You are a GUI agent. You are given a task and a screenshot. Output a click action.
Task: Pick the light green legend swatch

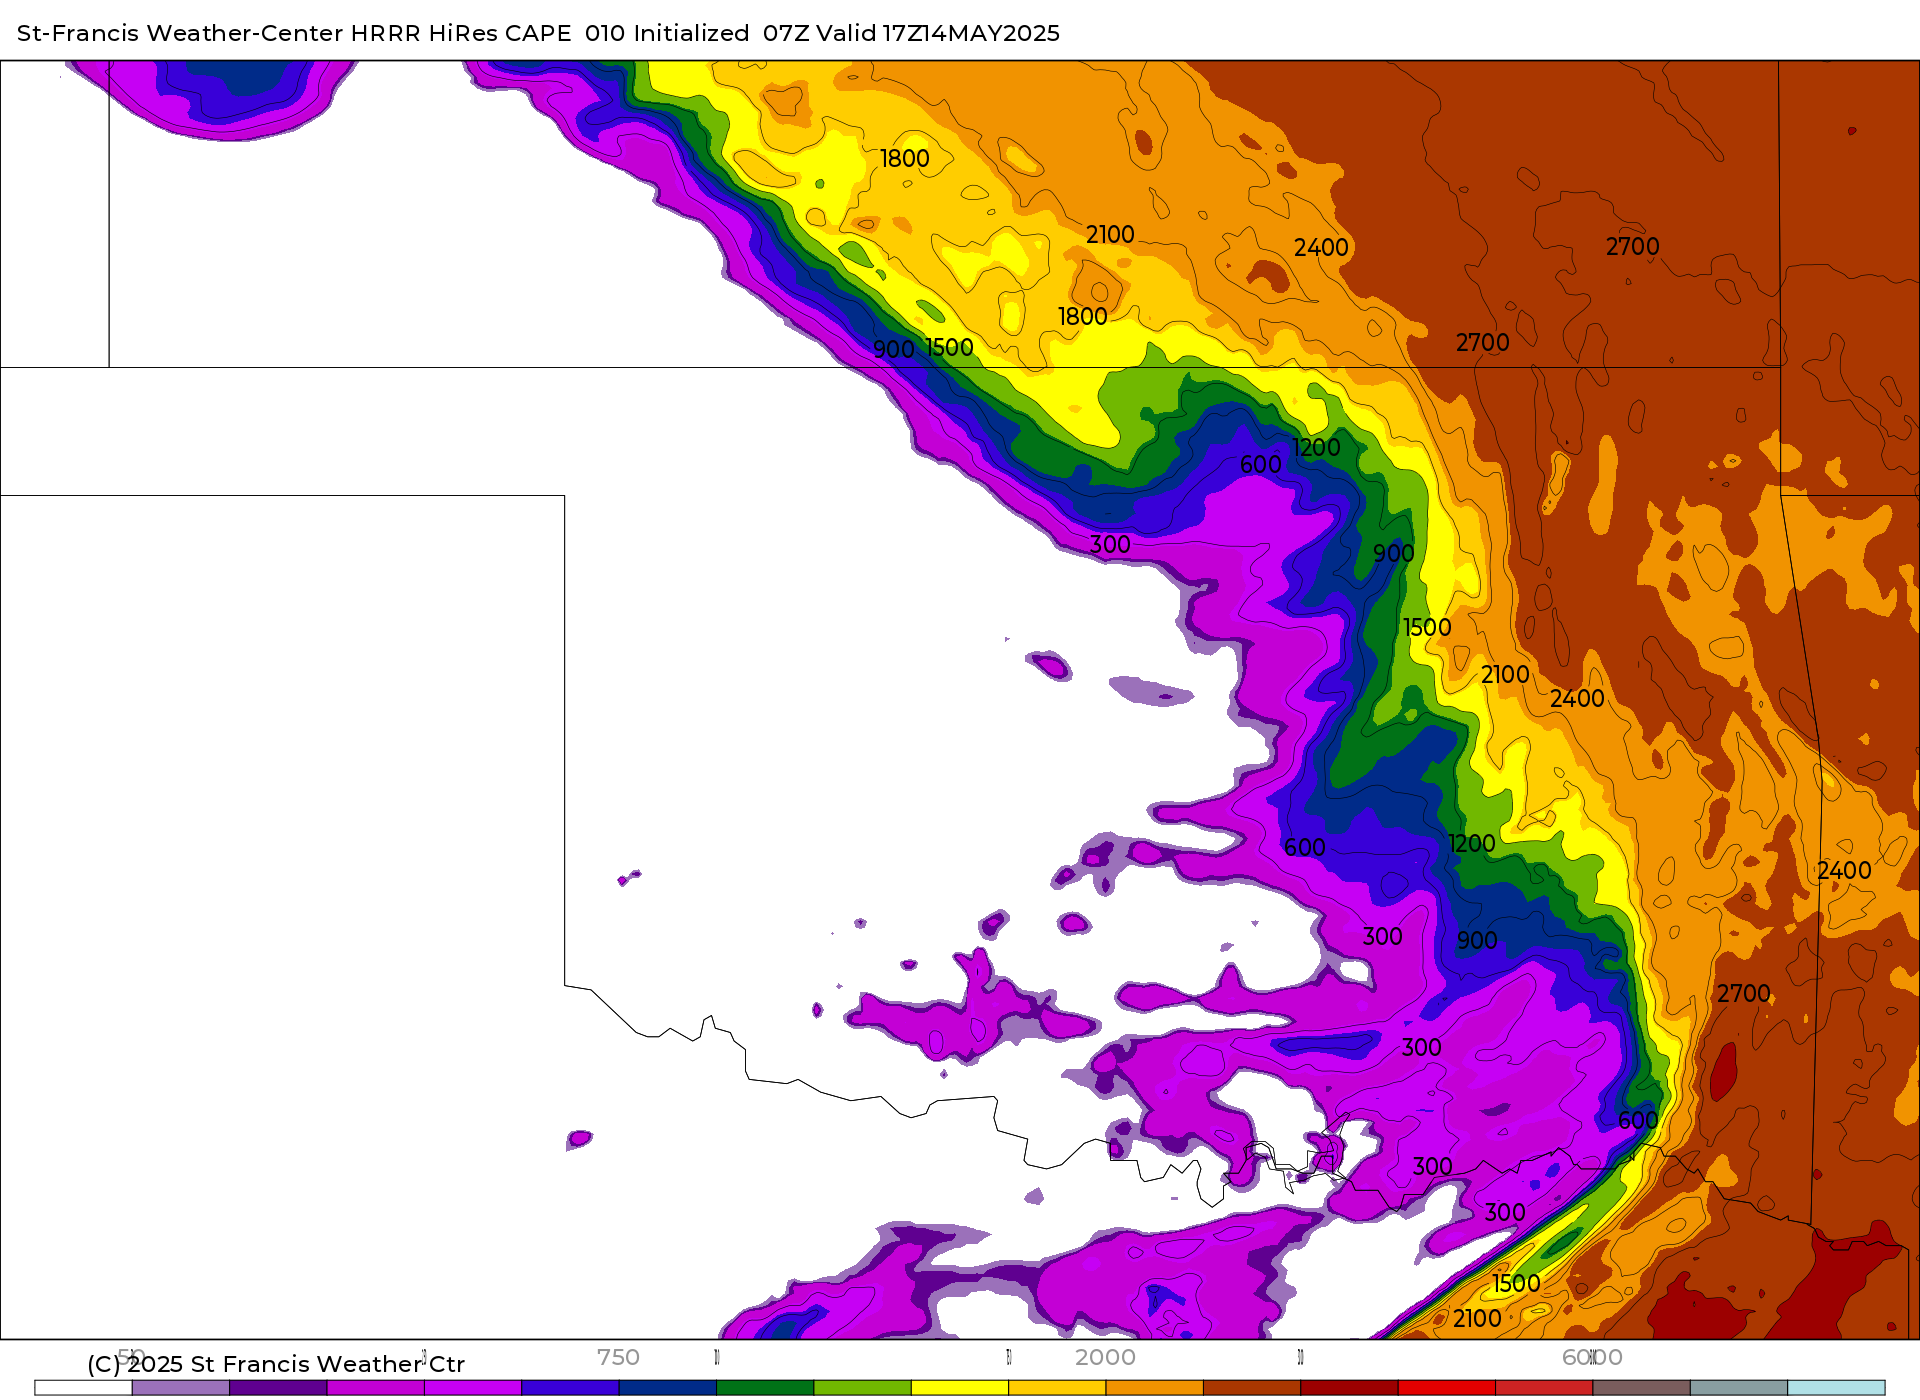tap(862, 1387)
